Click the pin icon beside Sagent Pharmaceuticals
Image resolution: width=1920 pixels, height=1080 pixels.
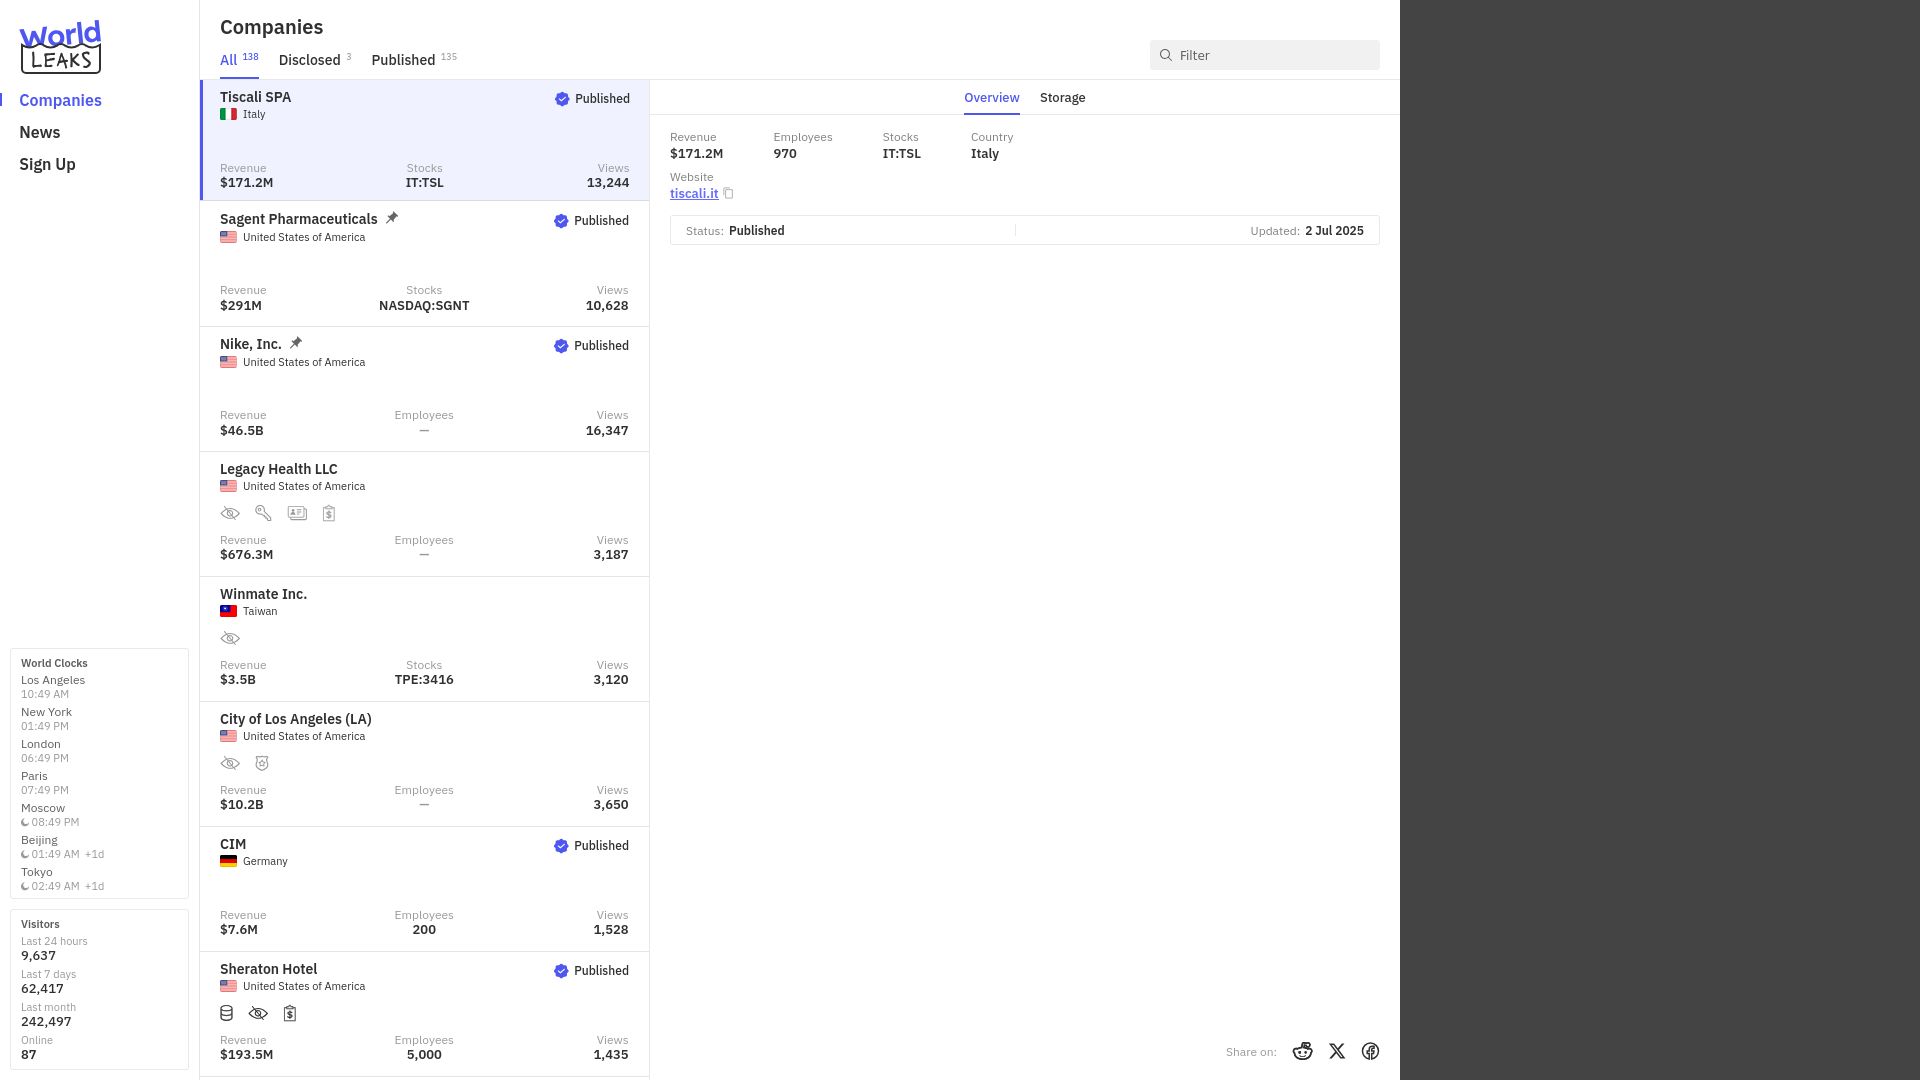point(392,218)
